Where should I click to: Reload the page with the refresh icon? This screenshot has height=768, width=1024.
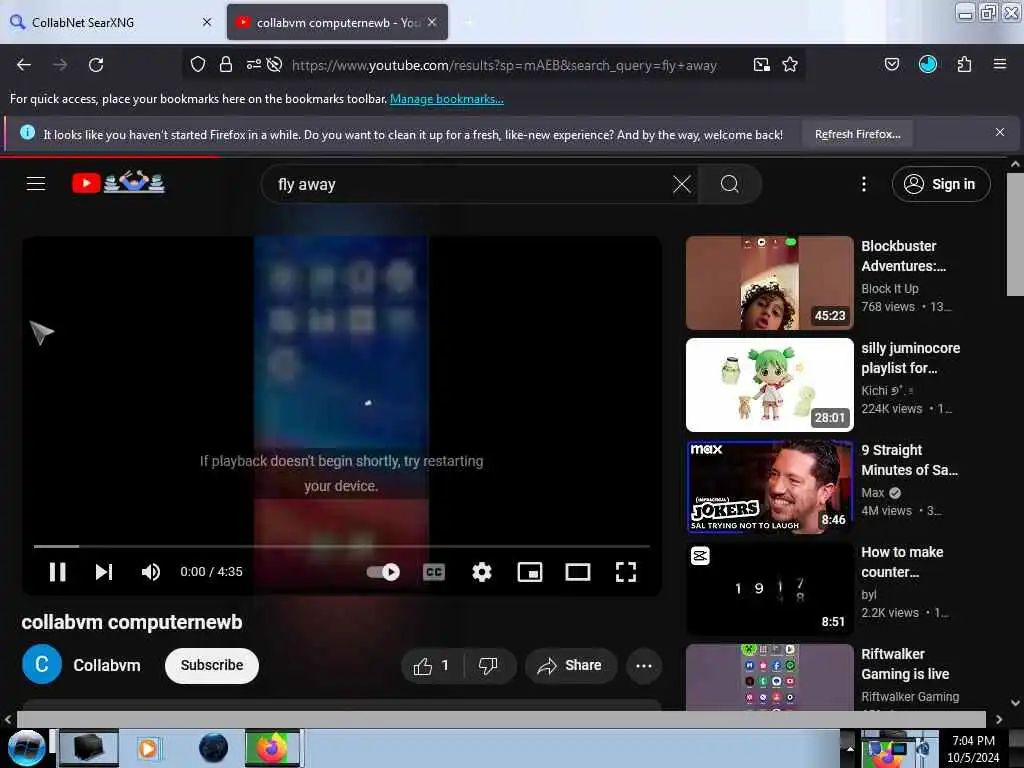[96, 65]
